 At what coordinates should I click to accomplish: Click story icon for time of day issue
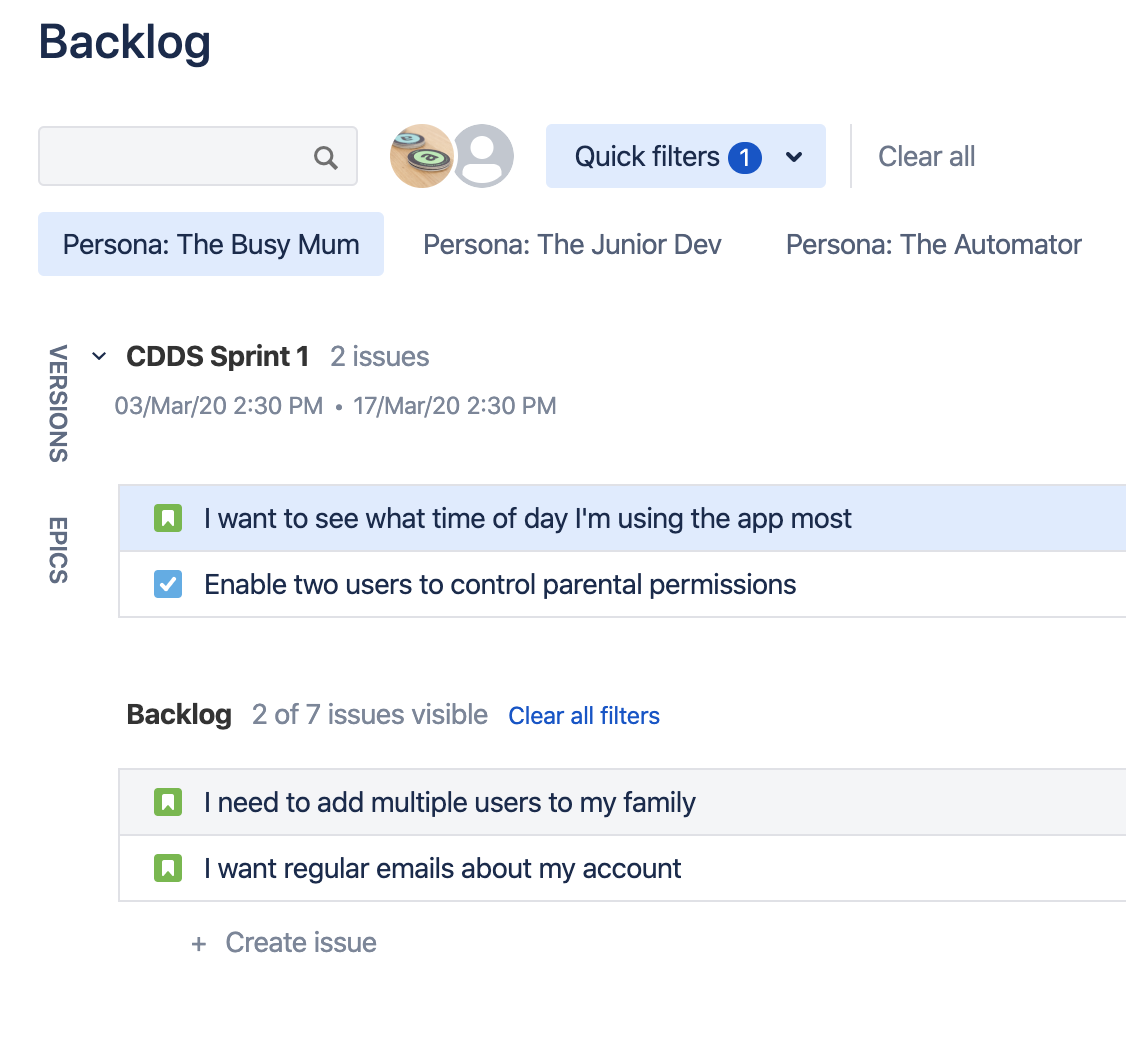168,518
